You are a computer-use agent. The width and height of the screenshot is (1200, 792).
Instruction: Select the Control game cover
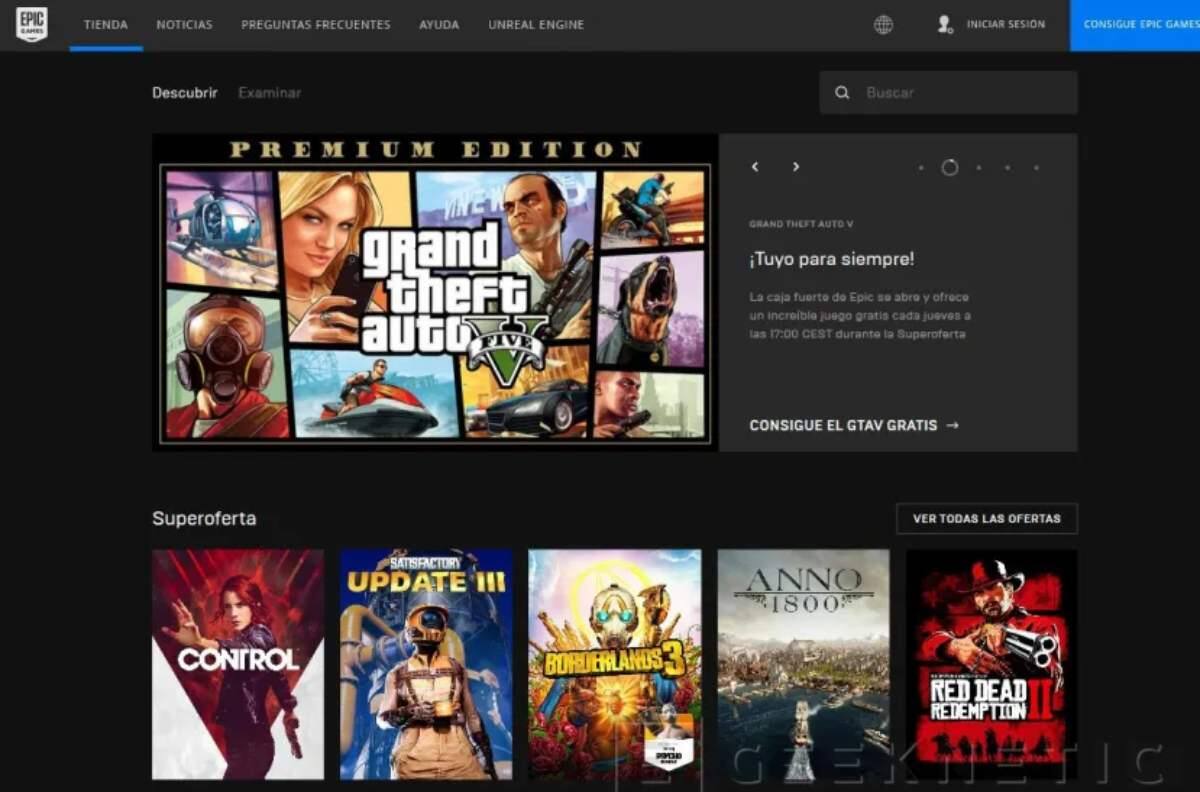click(237, 663)
